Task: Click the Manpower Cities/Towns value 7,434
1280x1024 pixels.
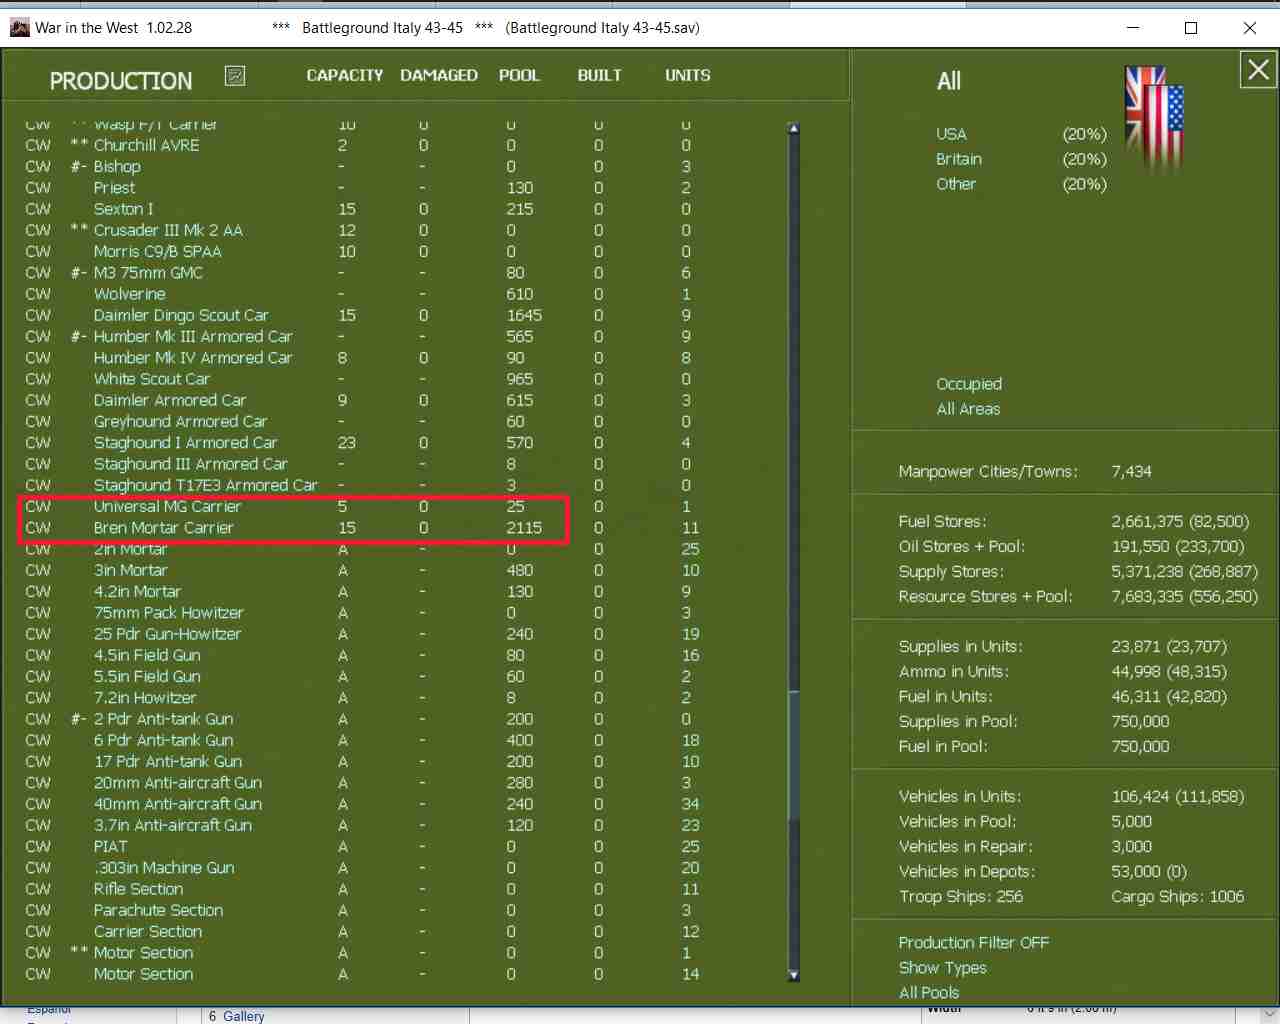Action: 1131,472
